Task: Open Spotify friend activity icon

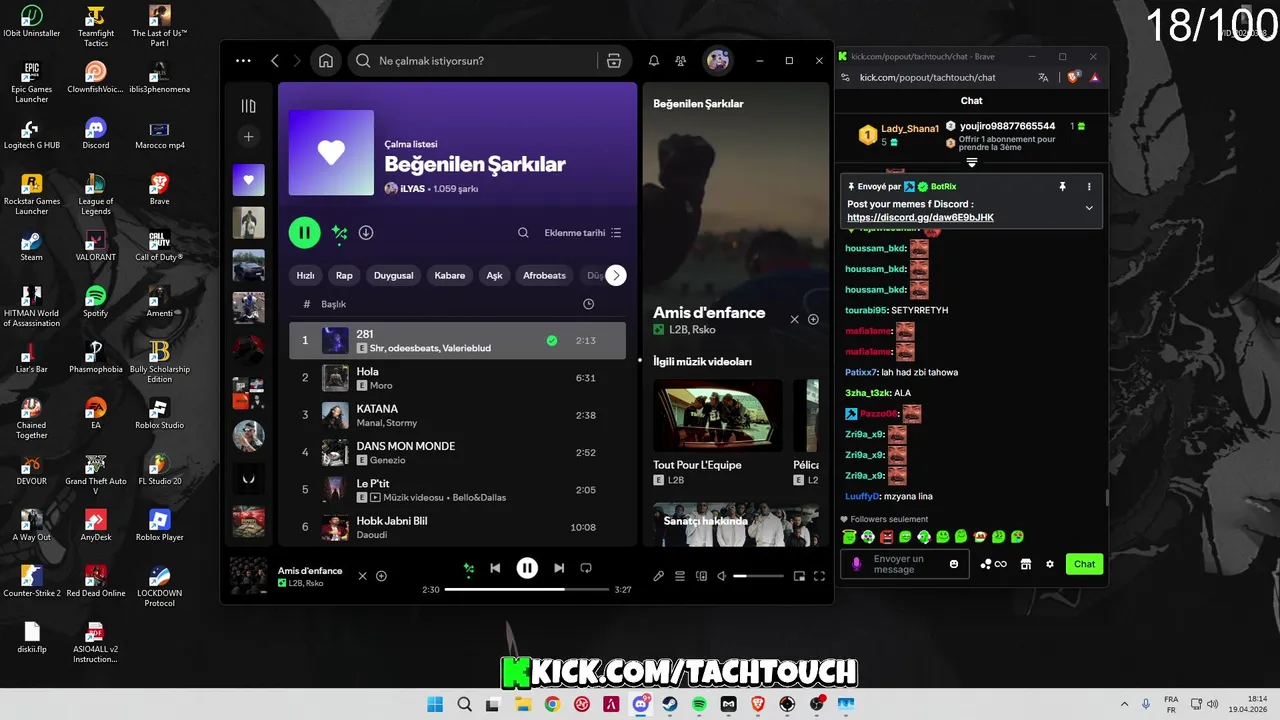Action: pos(681,61)
